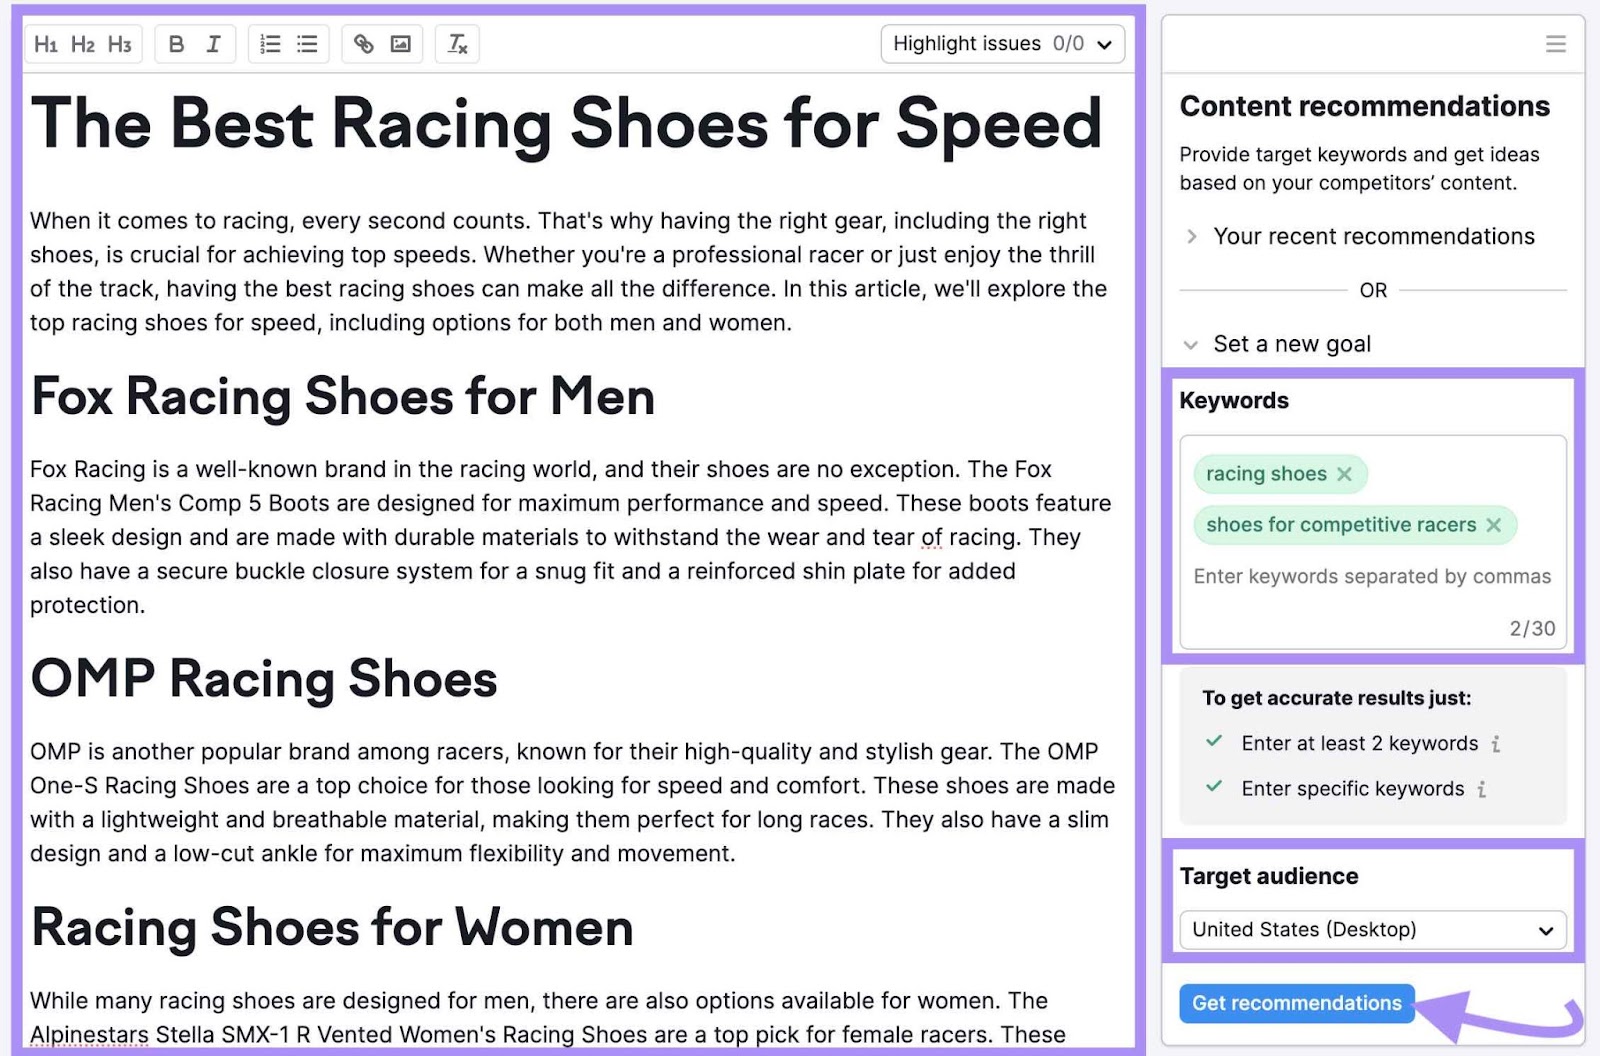
Task: Insert a hyperlink
Action: [363, 43]
